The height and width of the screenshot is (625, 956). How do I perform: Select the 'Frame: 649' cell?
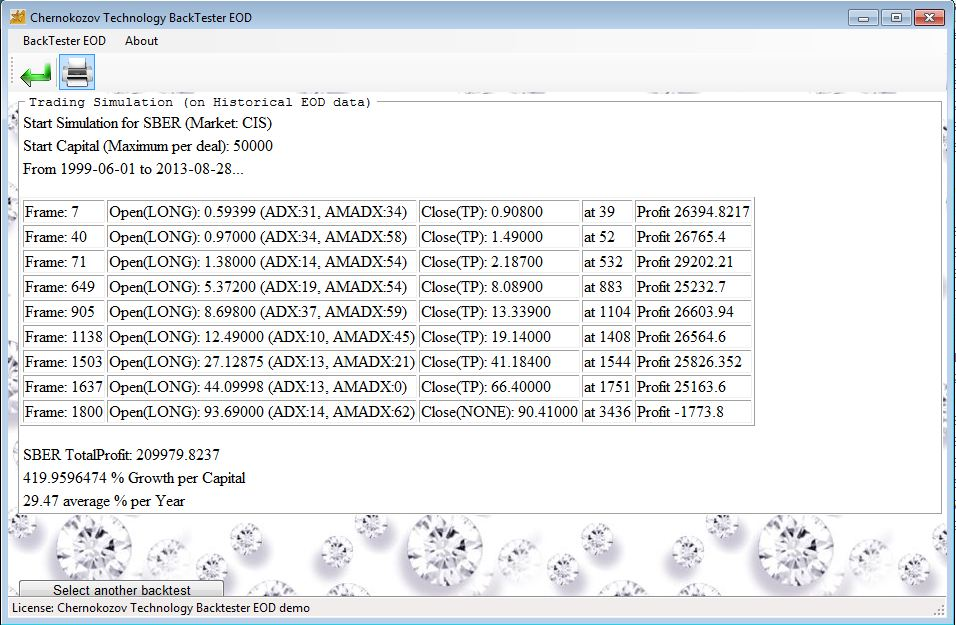(64, 287)
